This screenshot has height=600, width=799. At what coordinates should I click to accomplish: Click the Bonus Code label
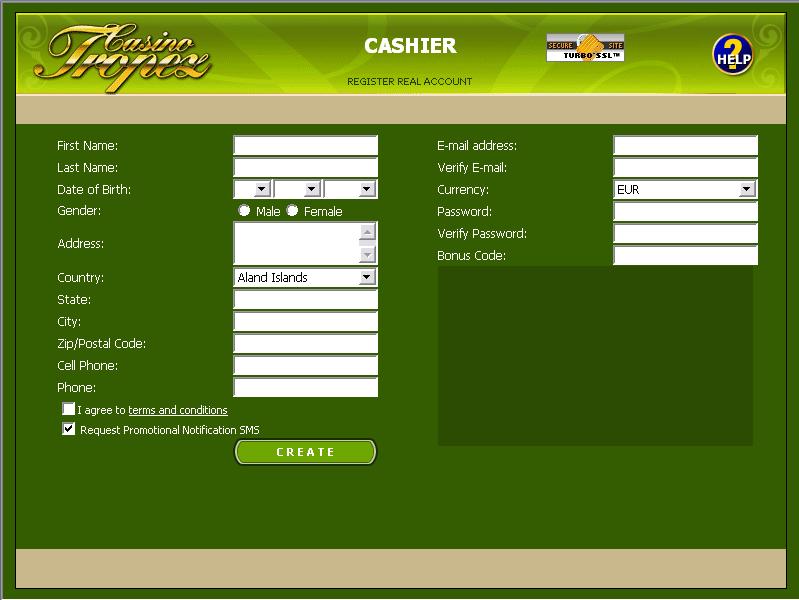click(x=471, y=255)
